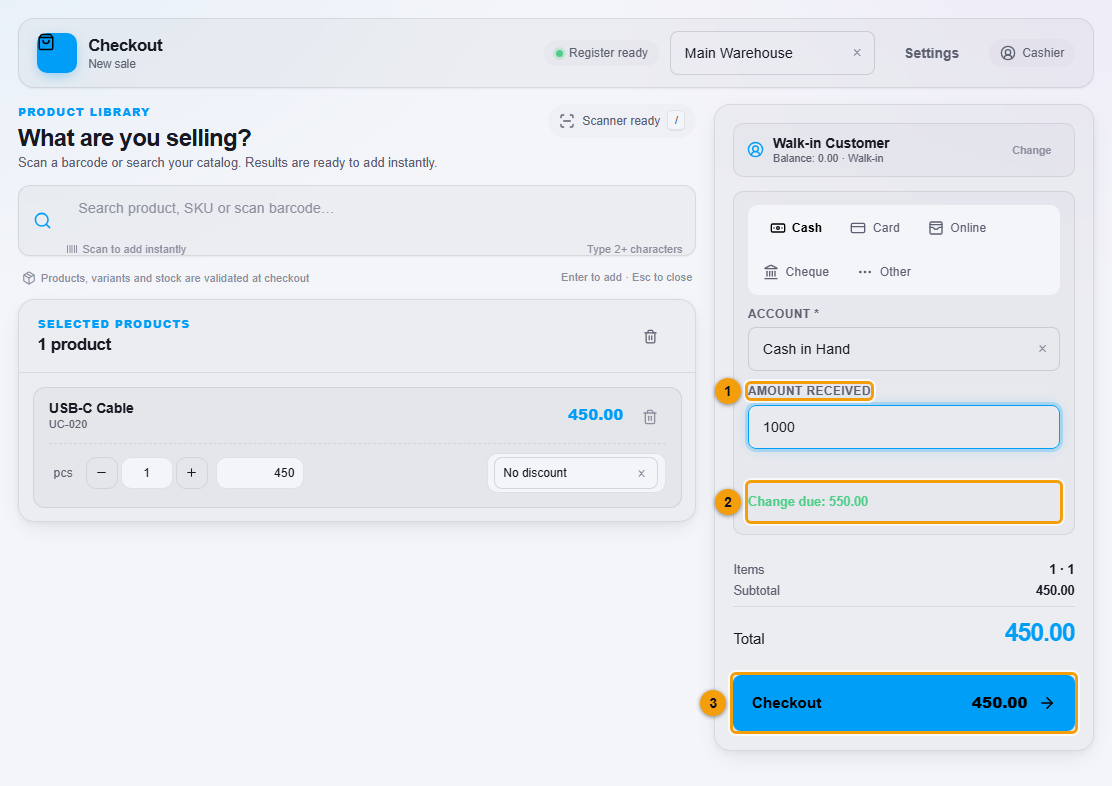The height and width of the screenshot is (786, 1112).
Task: Change the Walk-in Customer
Action: coord(1031,150)
